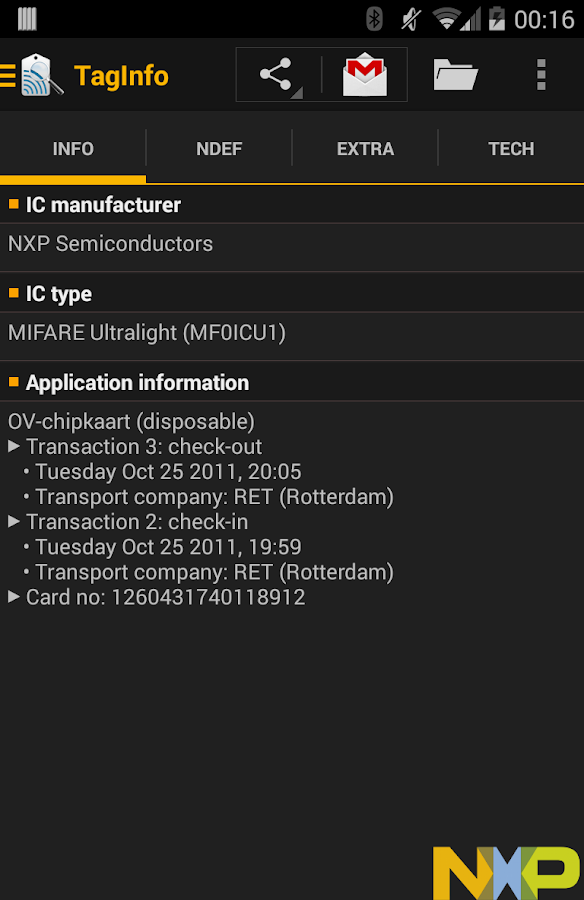Tap the TagInfo NFC scan logo
Screen dimensions: 584x900
(39, 73)
